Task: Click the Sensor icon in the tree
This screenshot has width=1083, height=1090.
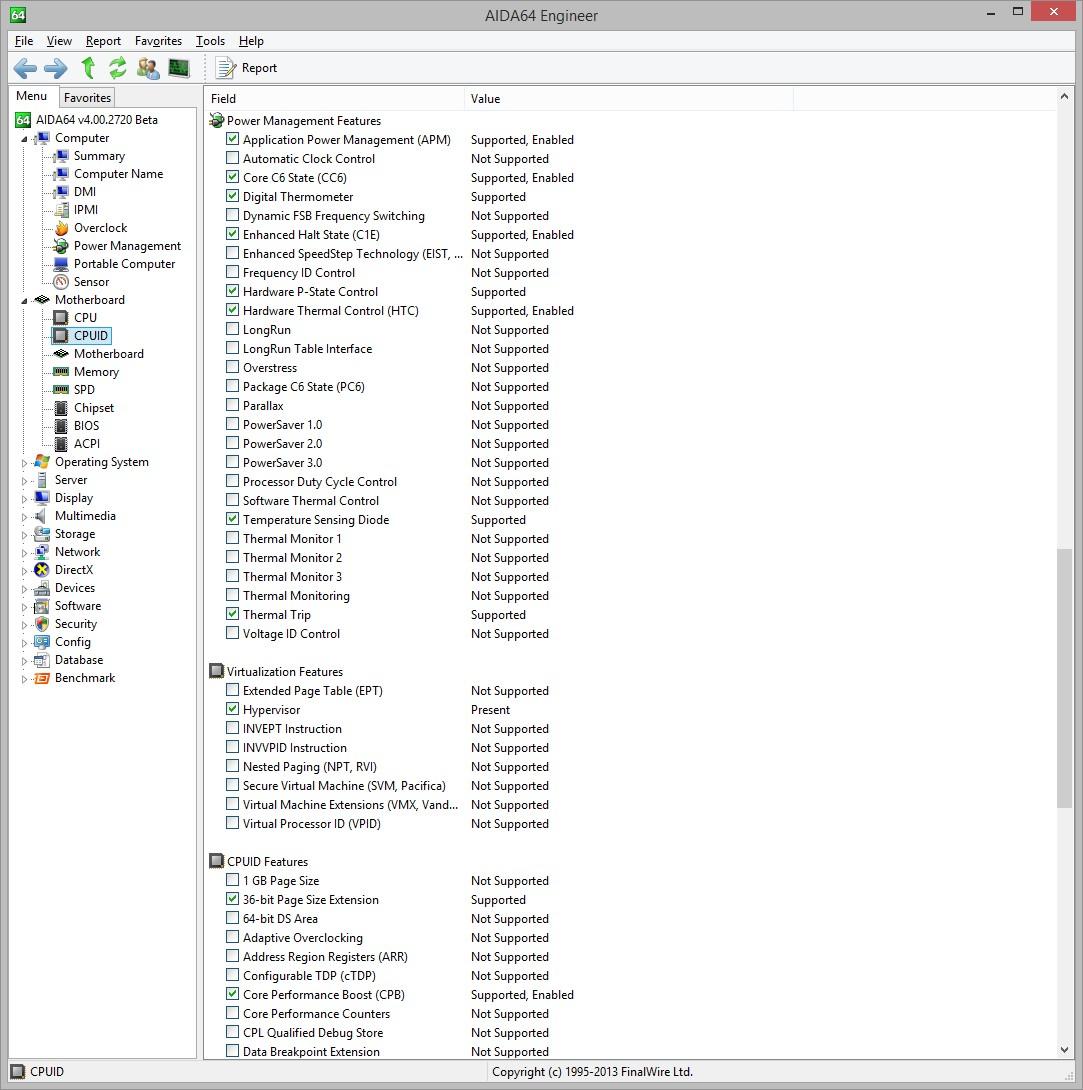Action: point(61,282)
